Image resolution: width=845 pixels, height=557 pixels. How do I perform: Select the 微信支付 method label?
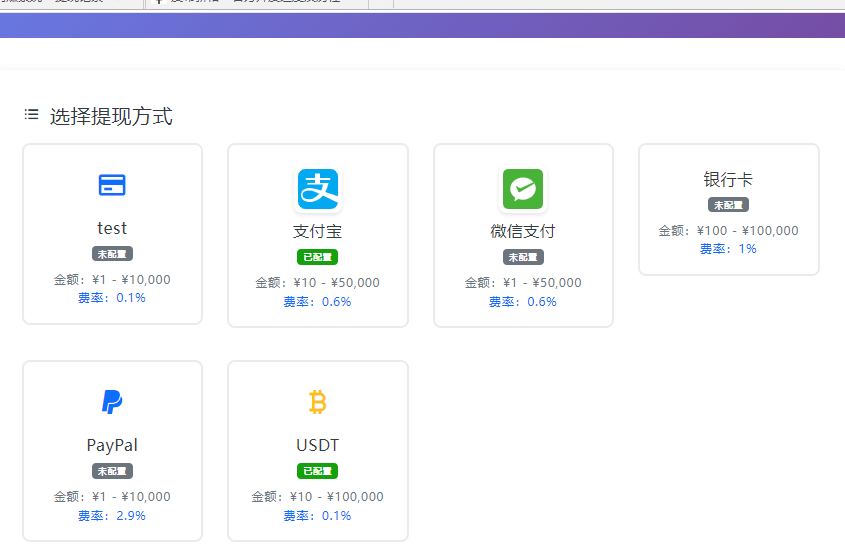523,231
